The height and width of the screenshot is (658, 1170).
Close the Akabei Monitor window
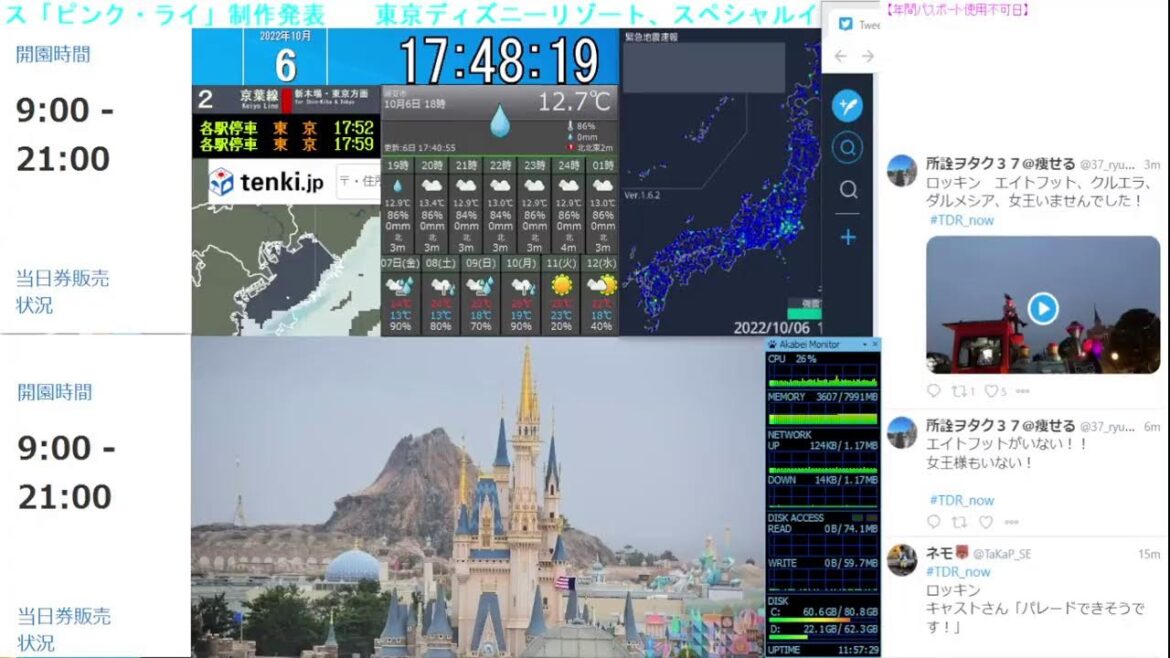tap(875, 345)
